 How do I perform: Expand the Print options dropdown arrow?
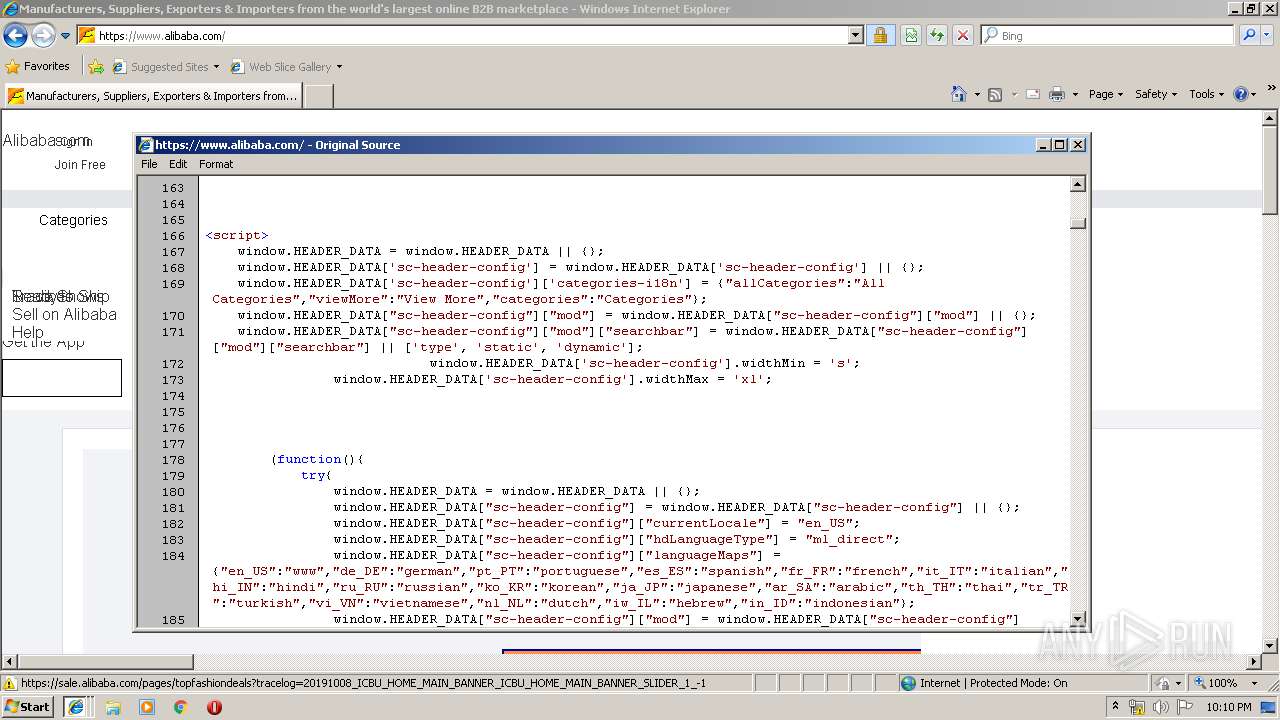pos(1075,94)
